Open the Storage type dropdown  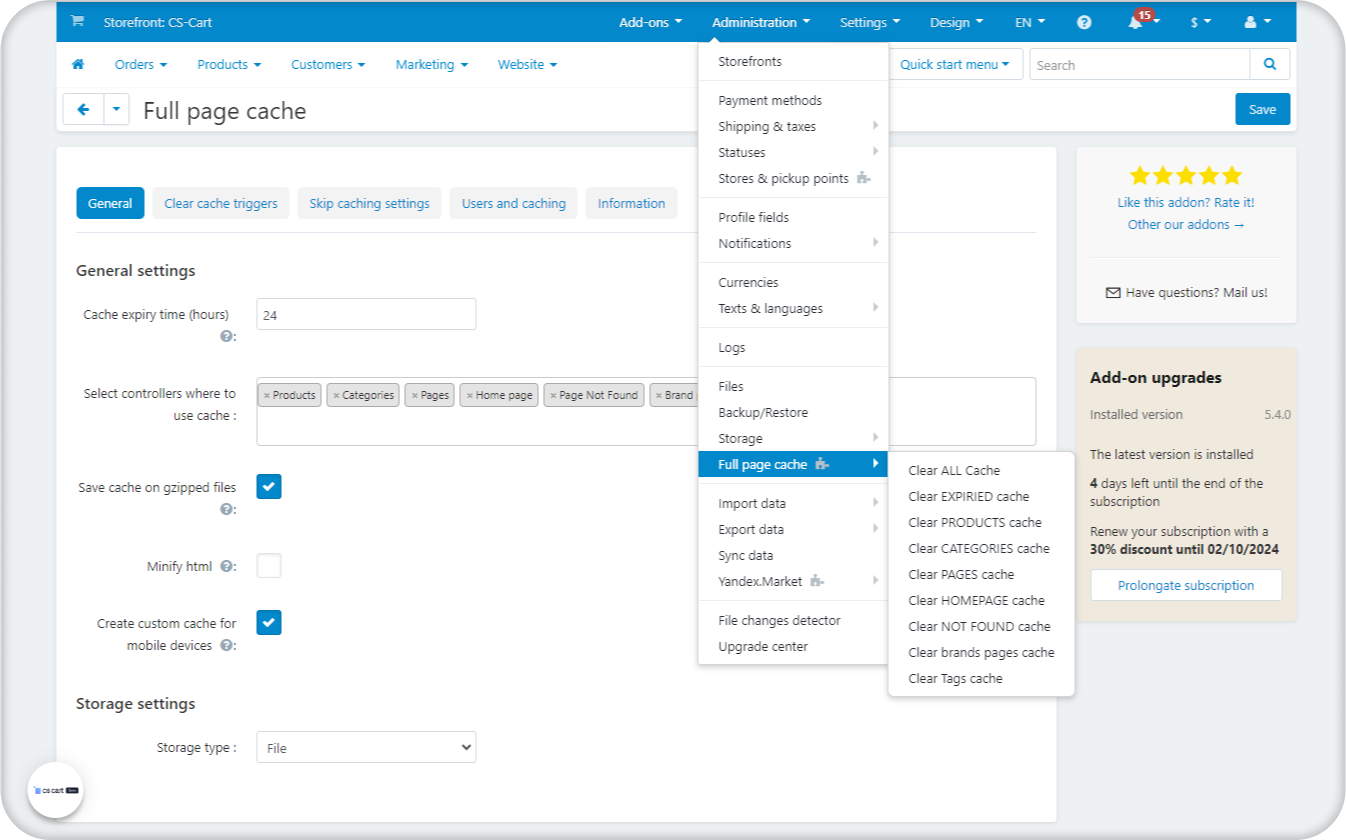[x=366, y=747]
